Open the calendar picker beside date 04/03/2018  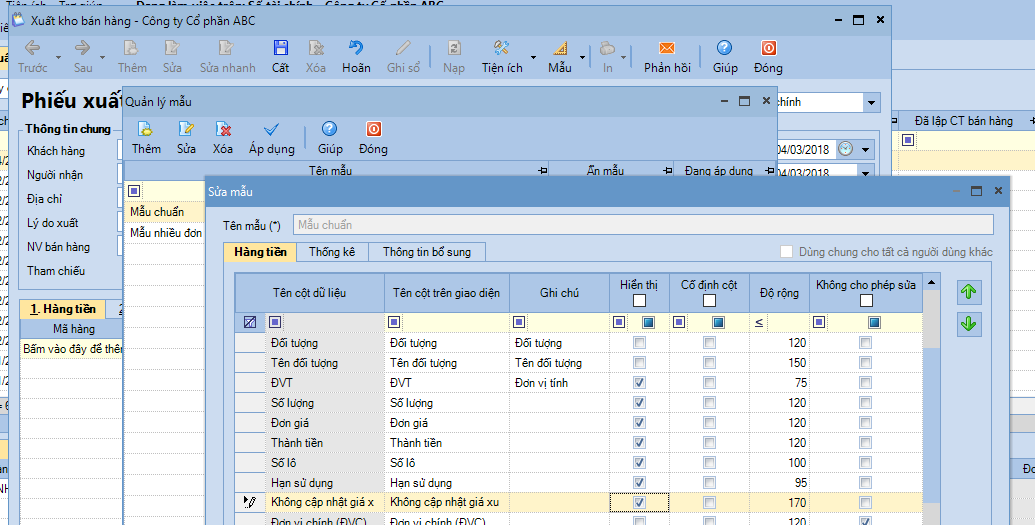846,149
